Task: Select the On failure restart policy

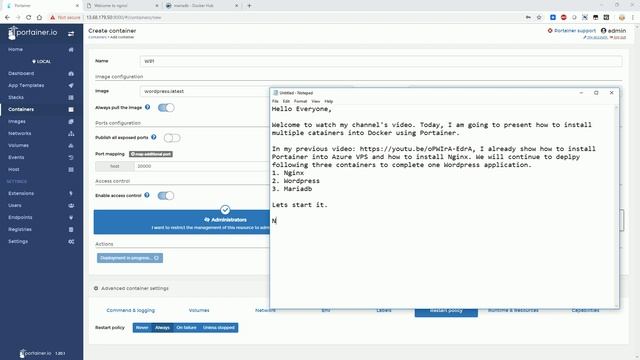Action: click(x=186, y=328)
